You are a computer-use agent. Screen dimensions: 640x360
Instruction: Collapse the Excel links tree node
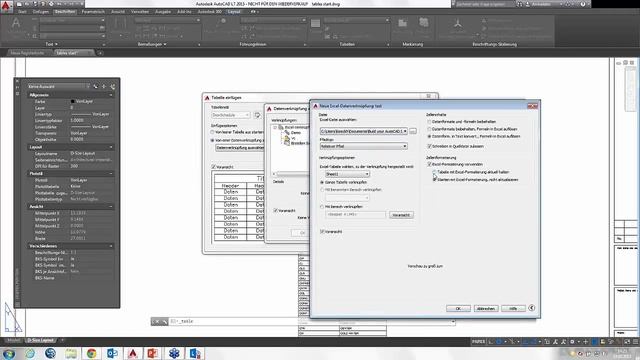(275, 127)
